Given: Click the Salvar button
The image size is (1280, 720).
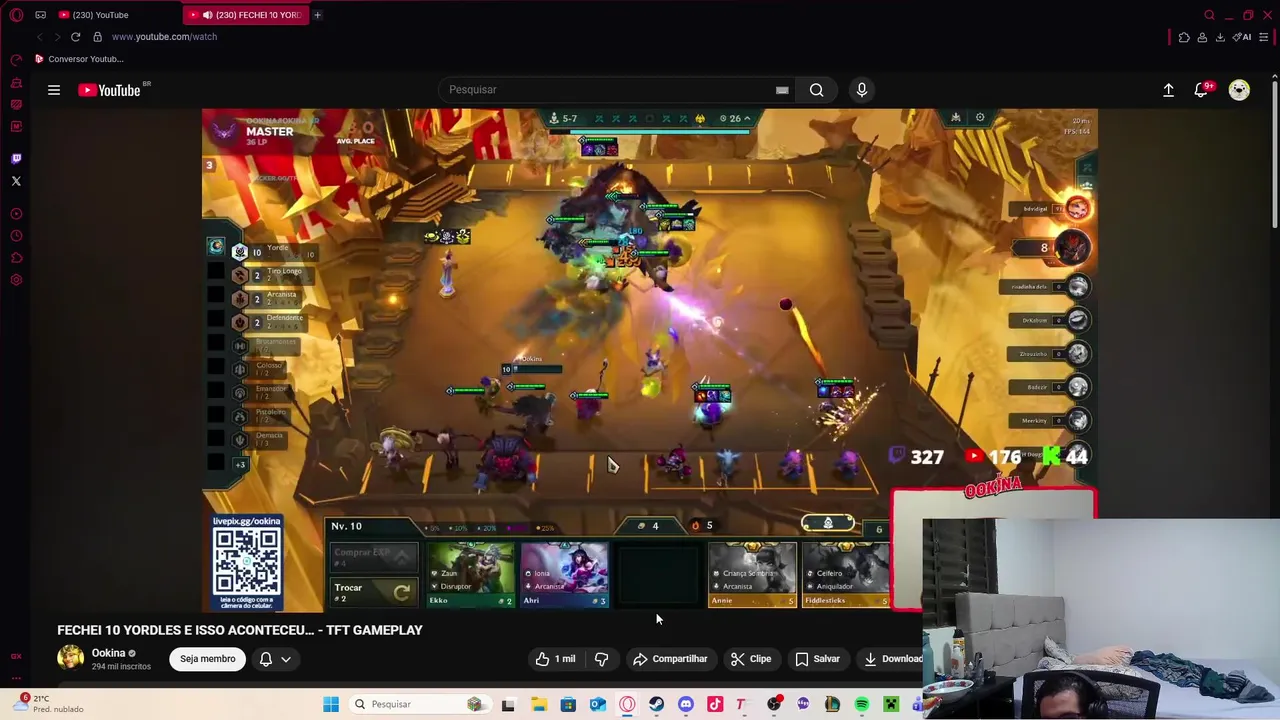Looking at the screenshot, I should [x=817, y=659].
